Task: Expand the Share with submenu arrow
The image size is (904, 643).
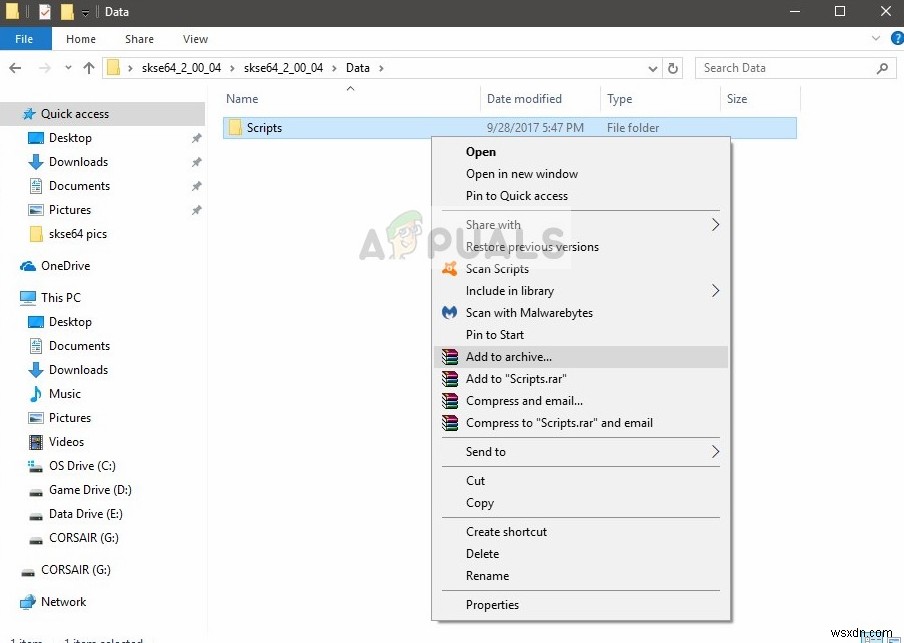Action: coord(715,225)
